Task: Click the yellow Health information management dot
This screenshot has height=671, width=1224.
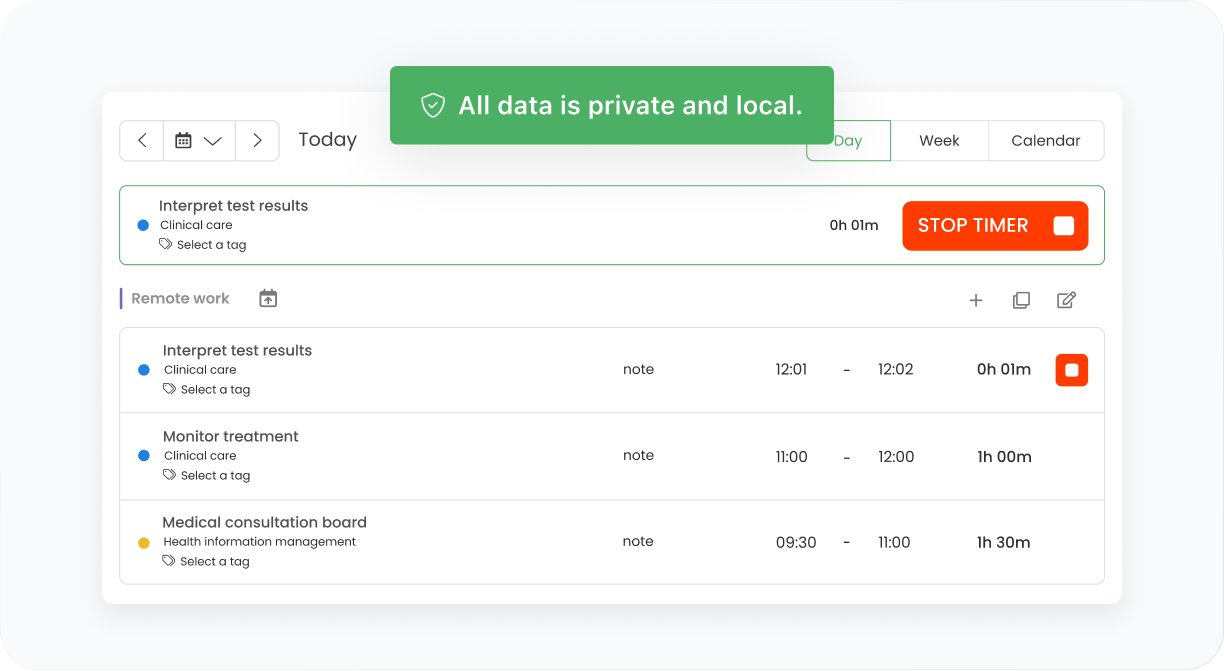Action: 144,543
